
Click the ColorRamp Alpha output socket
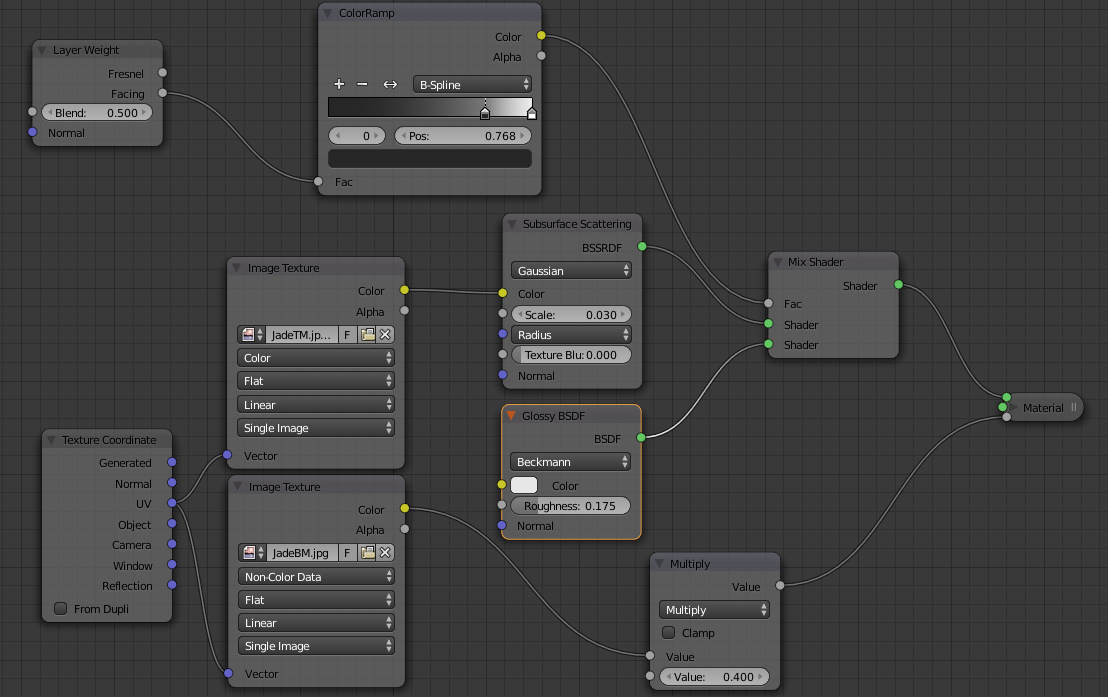541,56
